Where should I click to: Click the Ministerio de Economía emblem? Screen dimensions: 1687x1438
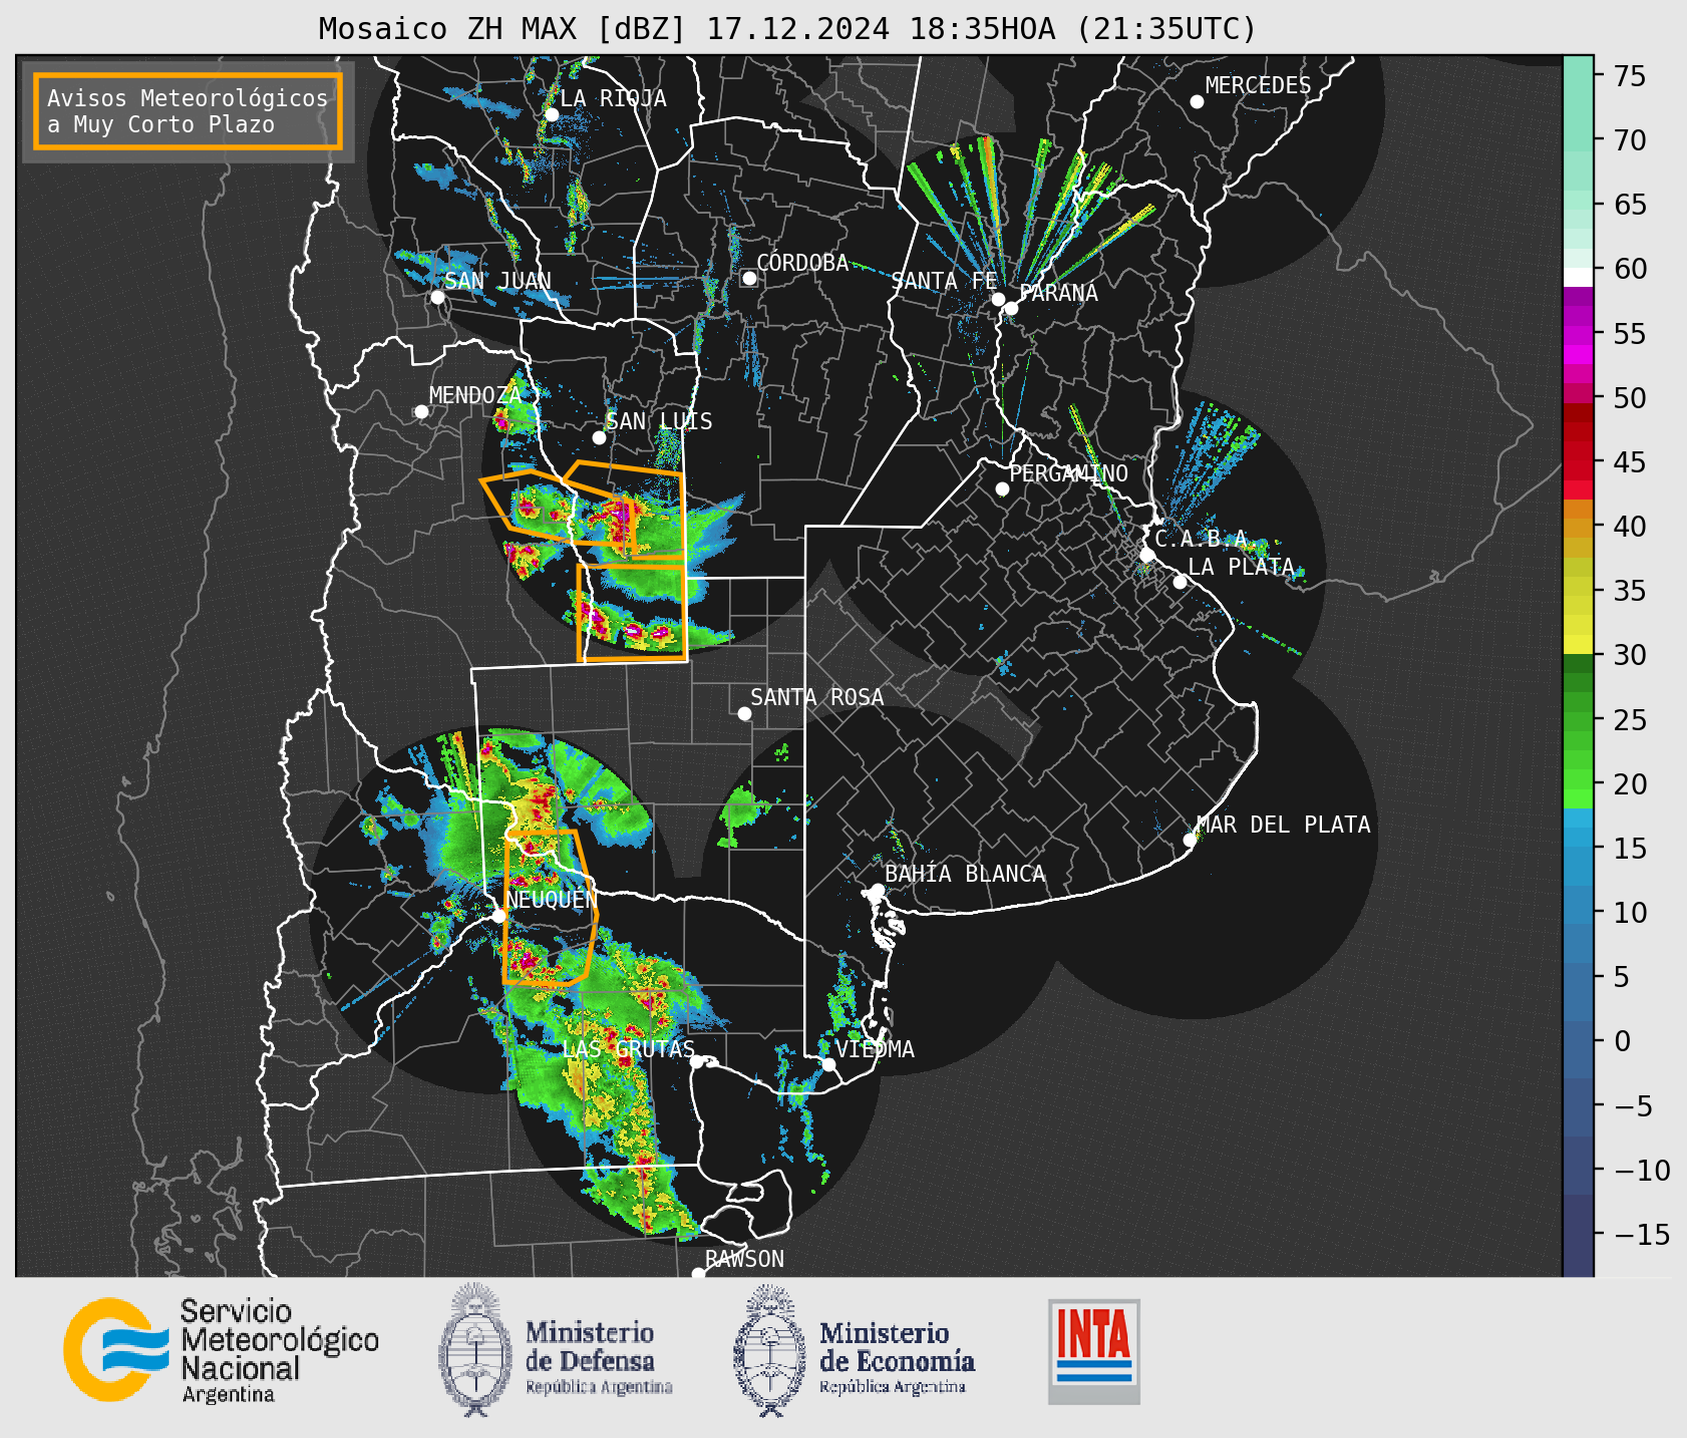(x=769, y=1350)
